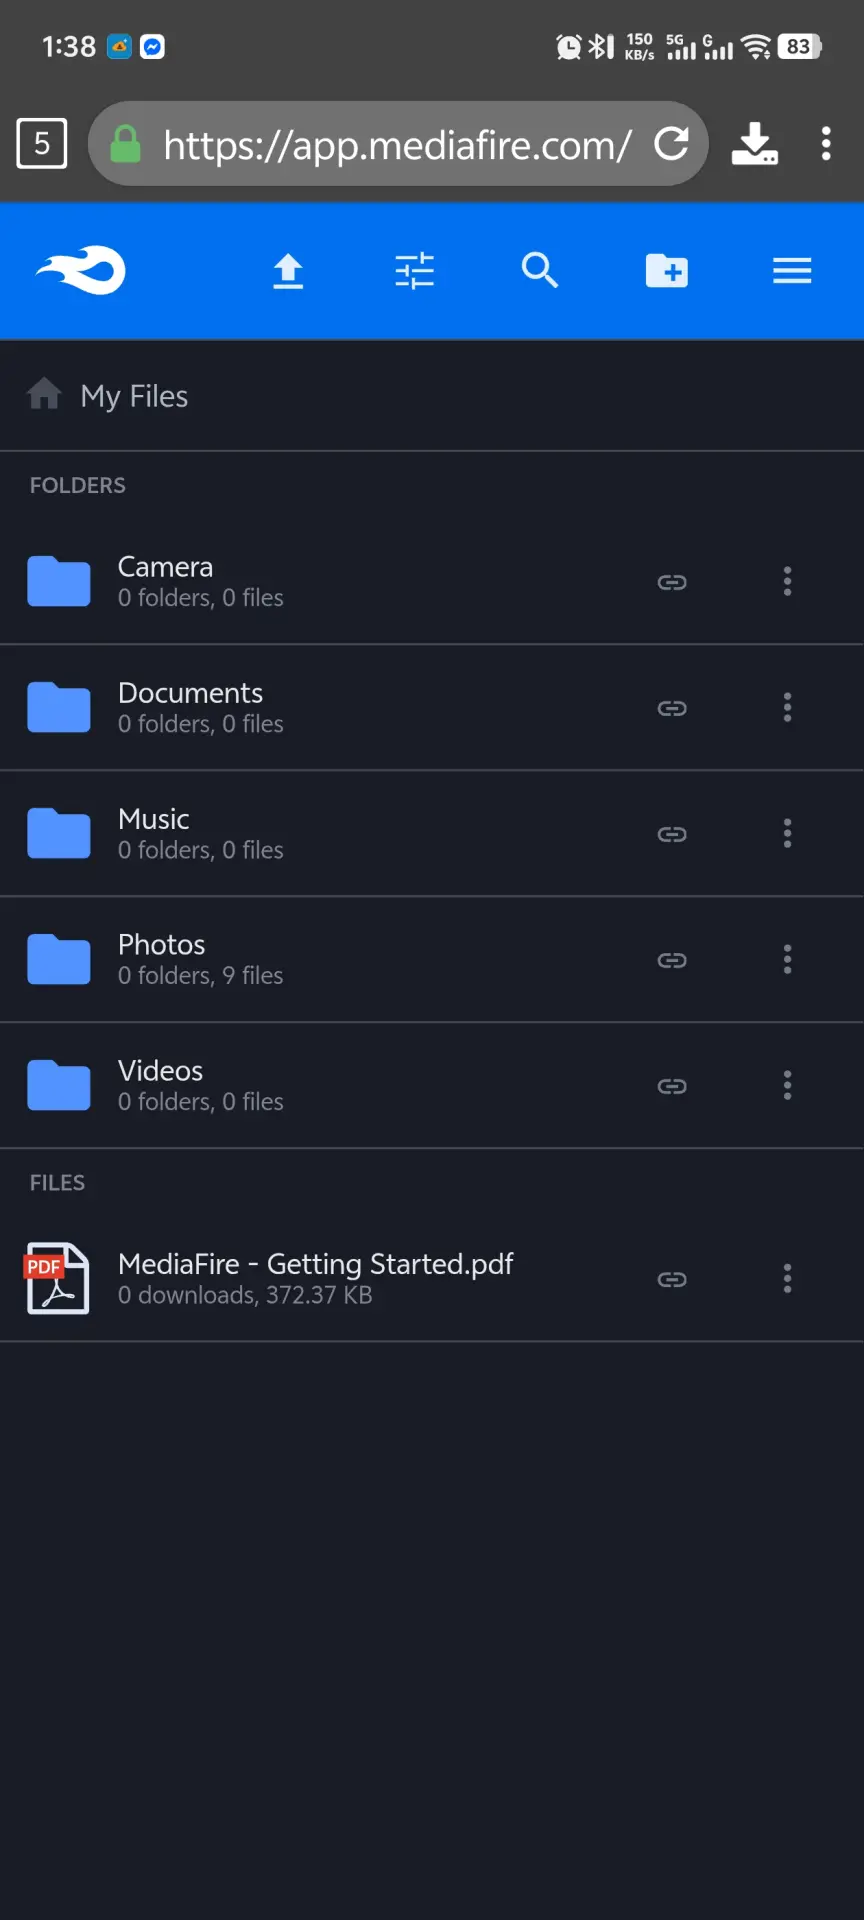This screenshot has height=1920, width=864.
Task: Copy share link for Photos folder
Action: pos(672,960)
